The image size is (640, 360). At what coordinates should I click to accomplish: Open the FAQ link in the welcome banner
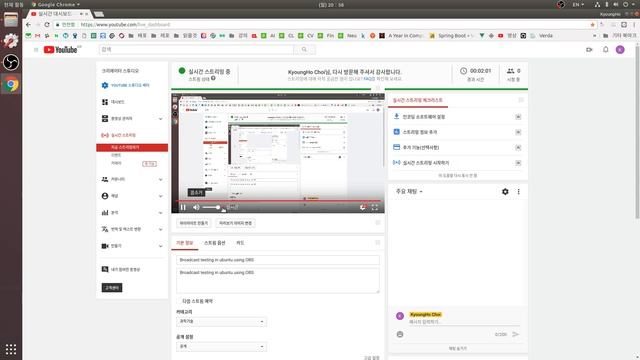pyautogui.click(x=369, y=79)
